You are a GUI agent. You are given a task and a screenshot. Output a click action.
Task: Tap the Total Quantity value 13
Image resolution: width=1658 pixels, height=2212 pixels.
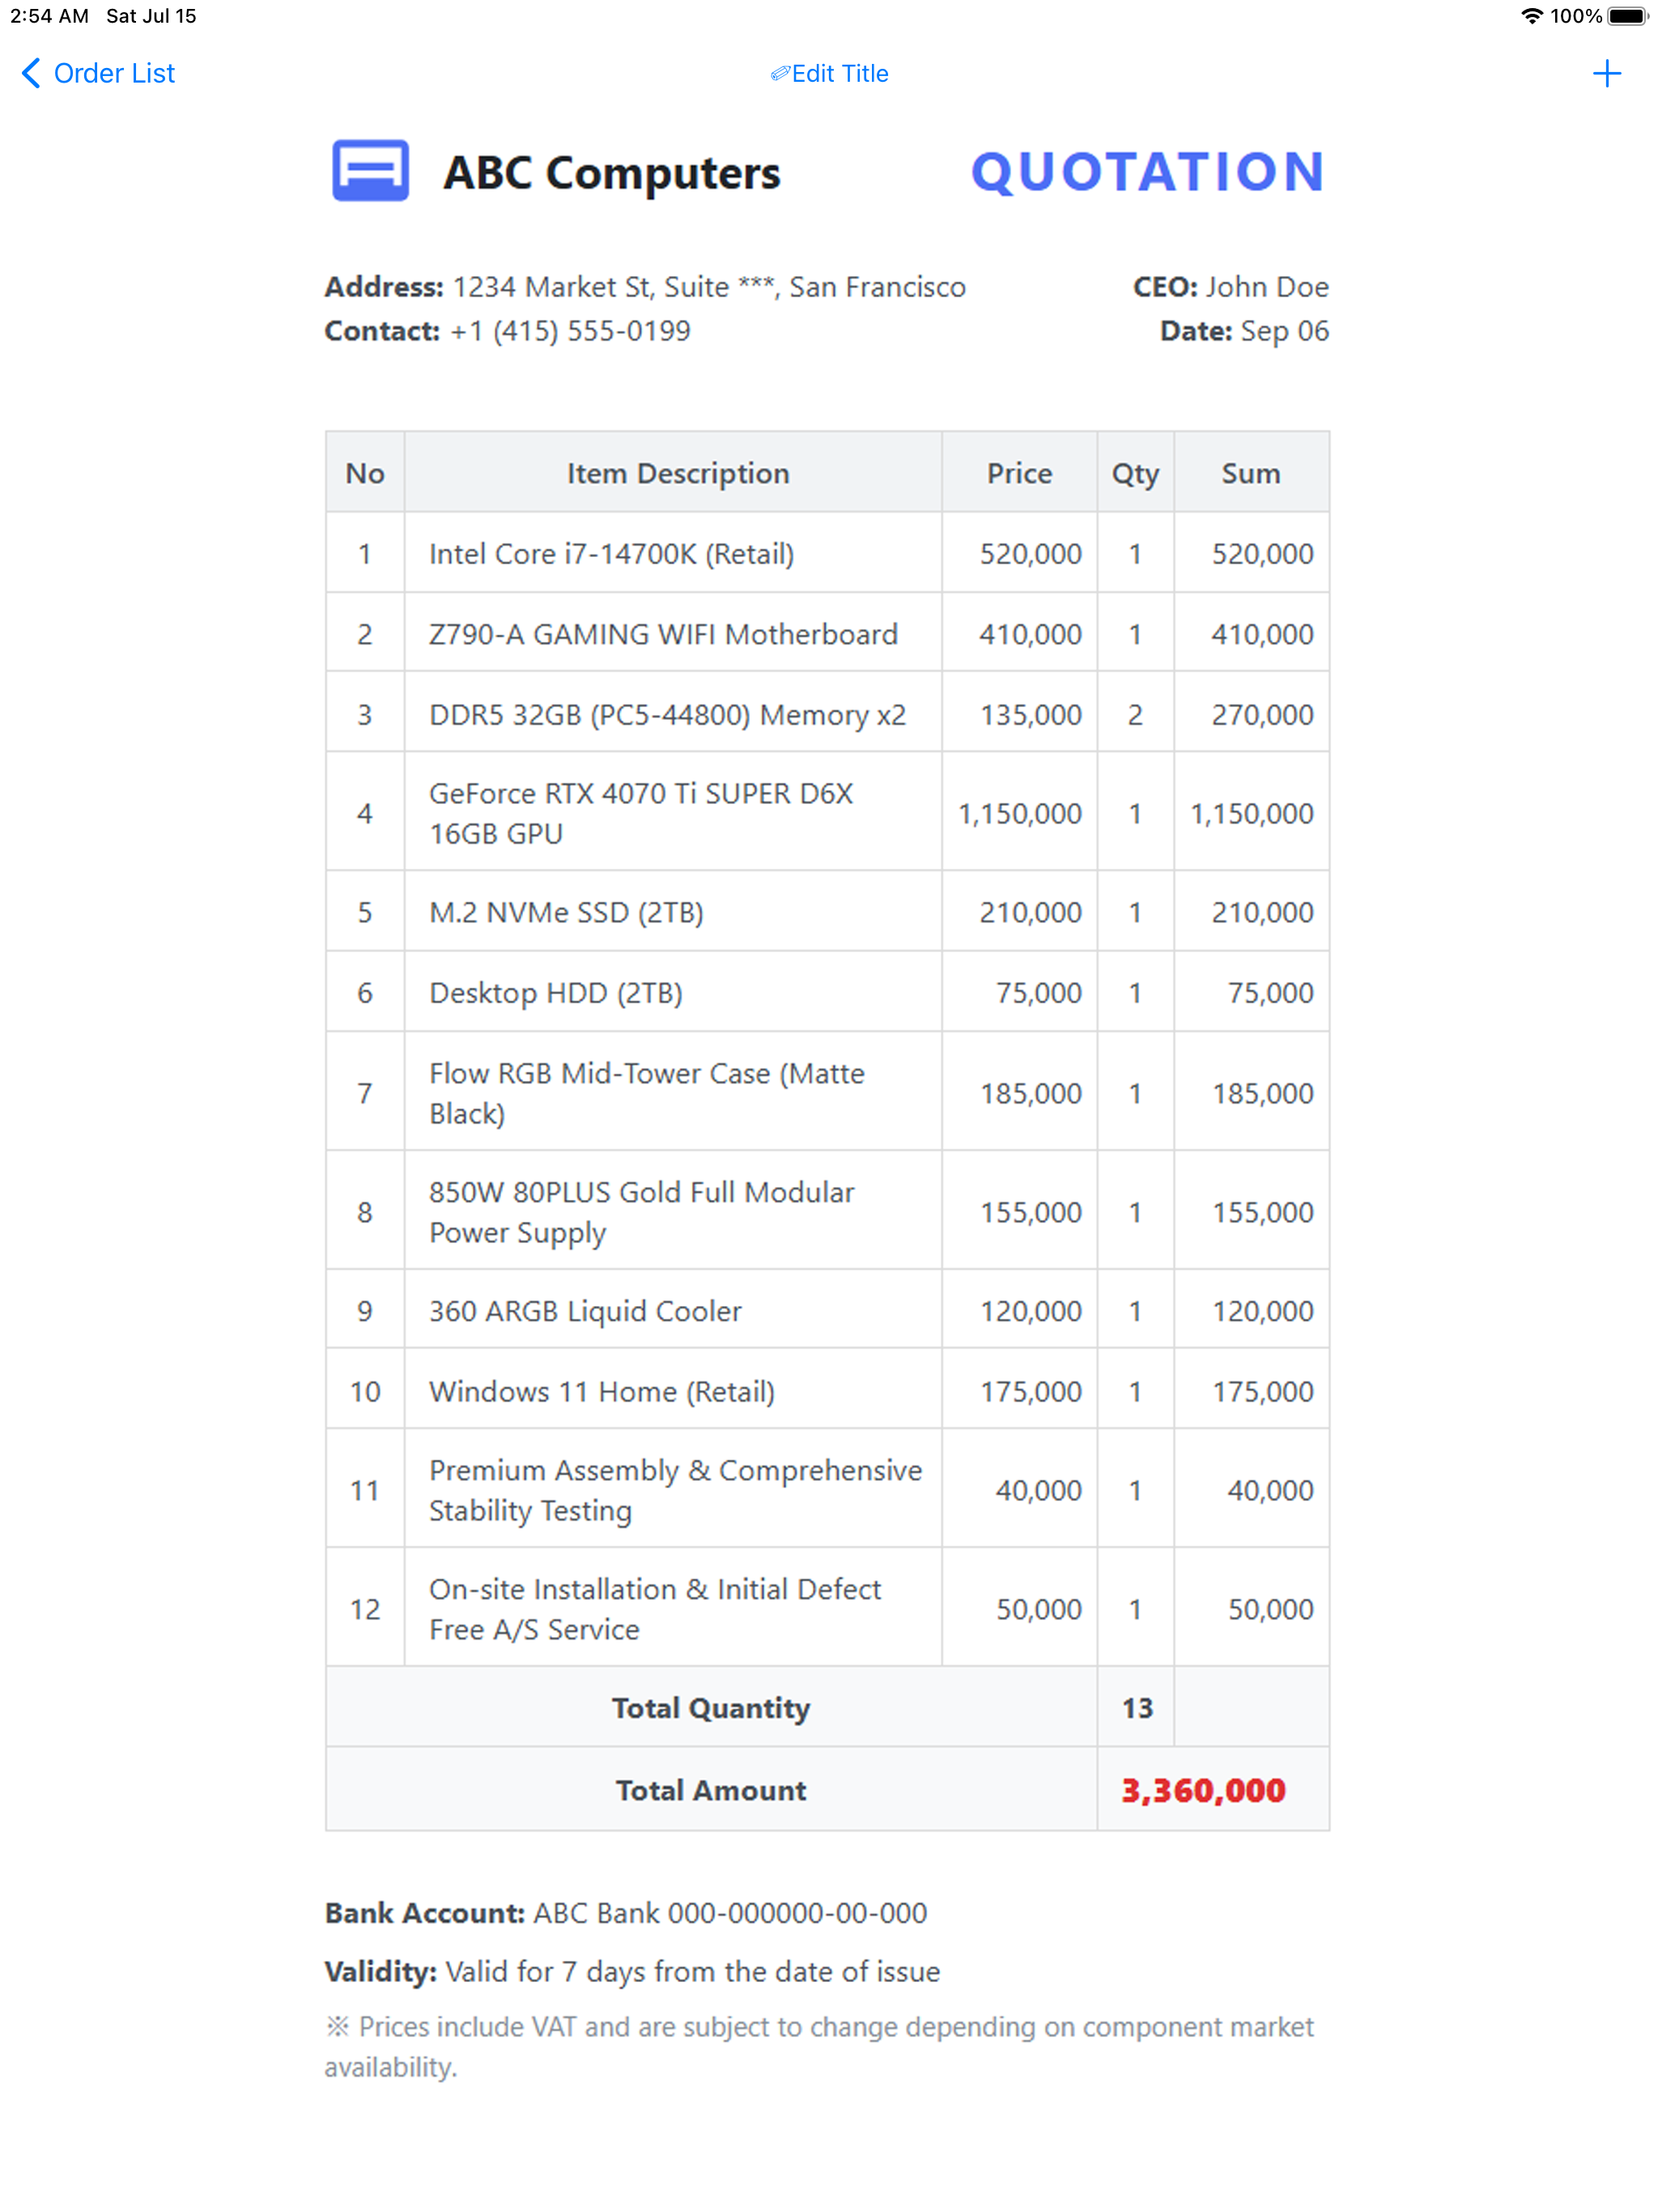coord(1137,1708)
